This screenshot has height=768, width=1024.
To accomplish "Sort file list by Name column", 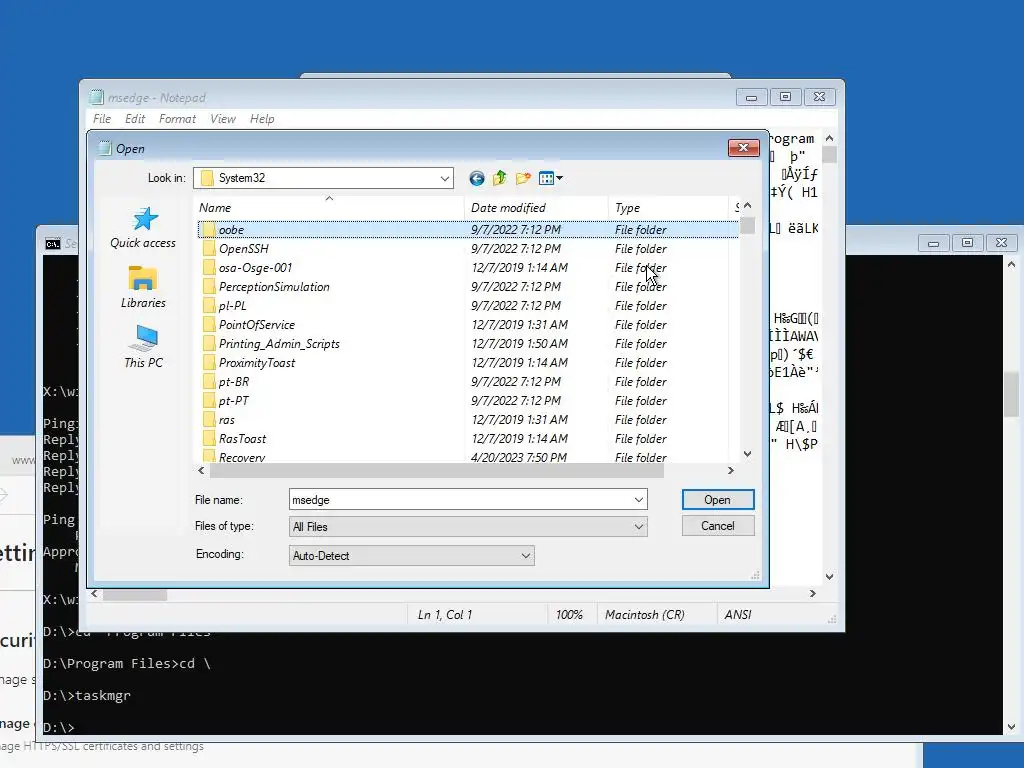I will pos(330,208).
